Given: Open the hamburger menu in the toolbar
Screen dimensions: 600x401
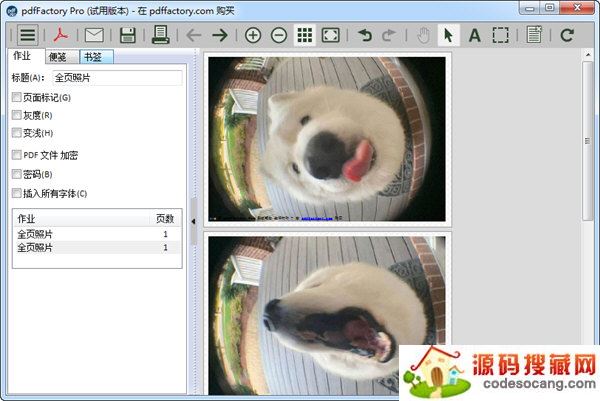Looking at the screenshot, I should 28,35.
